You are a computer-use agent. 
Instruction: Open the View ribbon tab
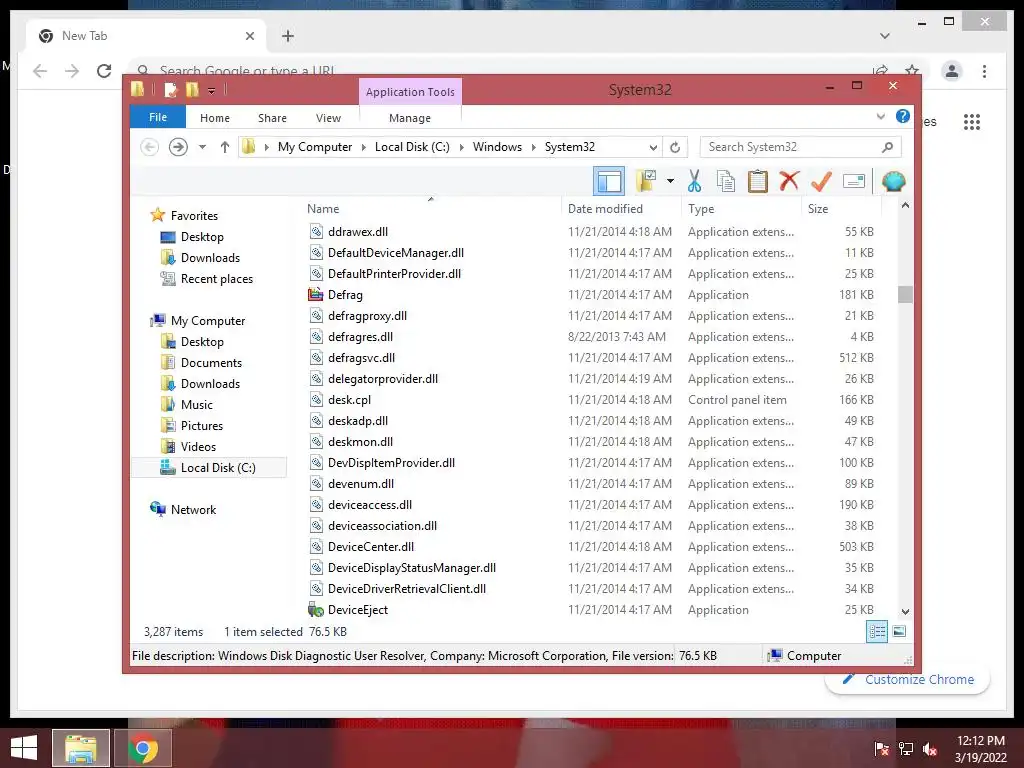pyautogui.click(x=328, y=118)
